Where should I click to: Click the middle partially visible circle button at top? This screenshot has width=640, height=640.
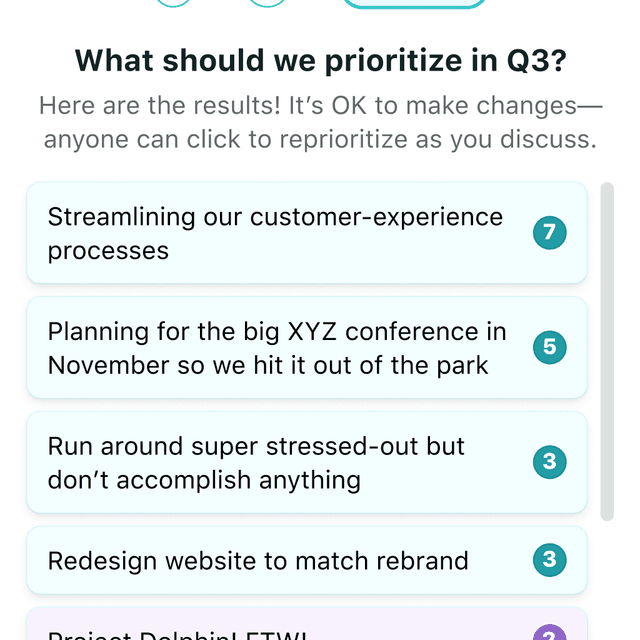click(267, 3)
